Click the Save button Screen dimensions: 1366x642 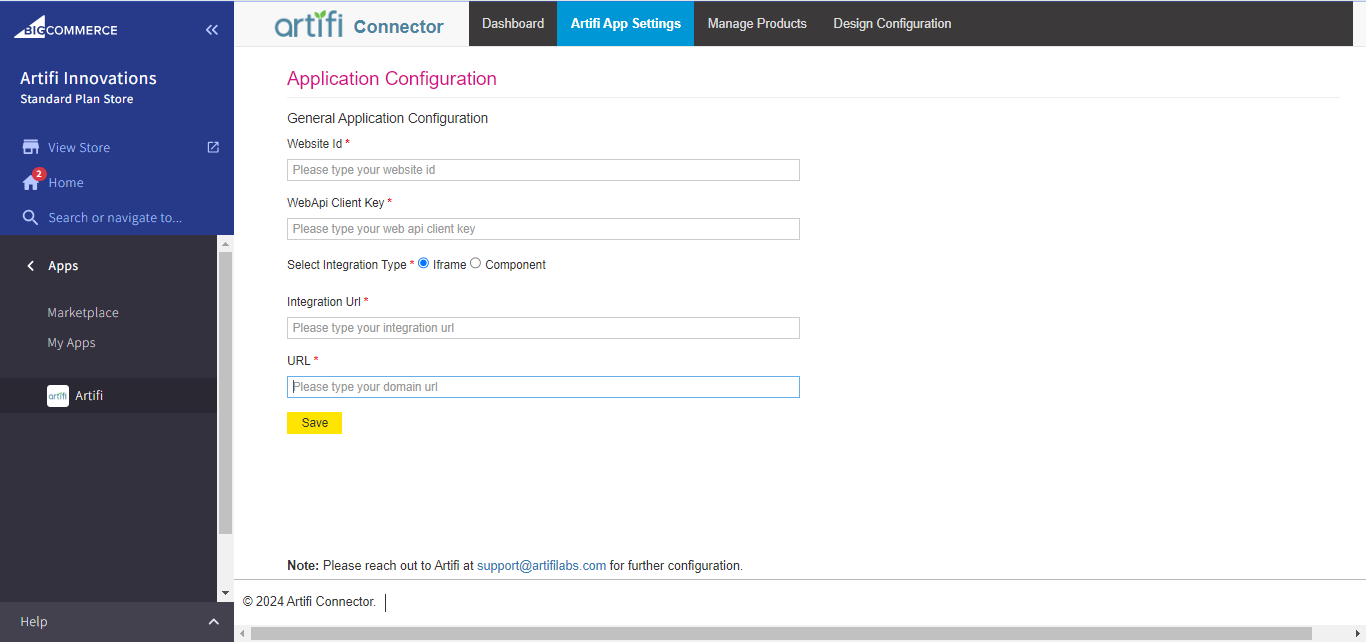[x=314, y=423]
